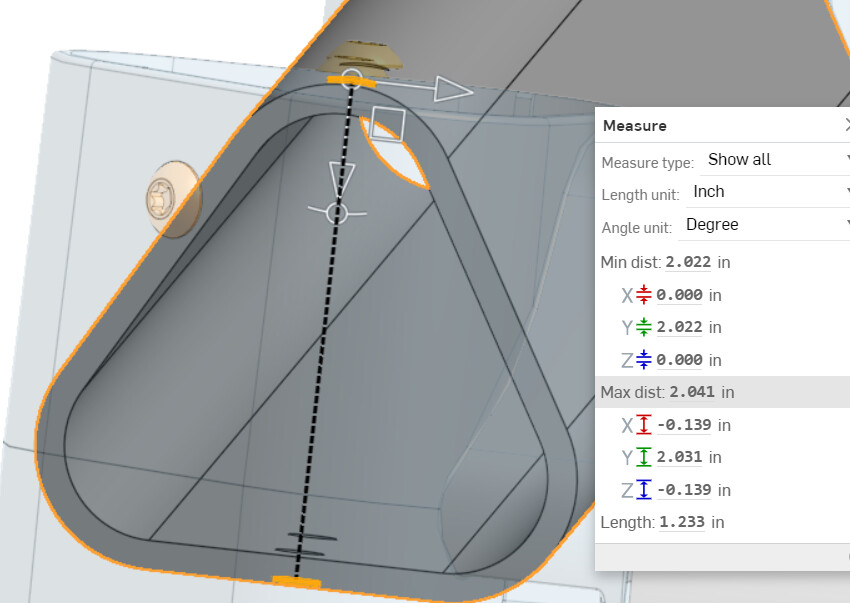Click the Length value 1.233
Image resolution: width=850 pixels, height=603 pixels.
click(682, 522)
